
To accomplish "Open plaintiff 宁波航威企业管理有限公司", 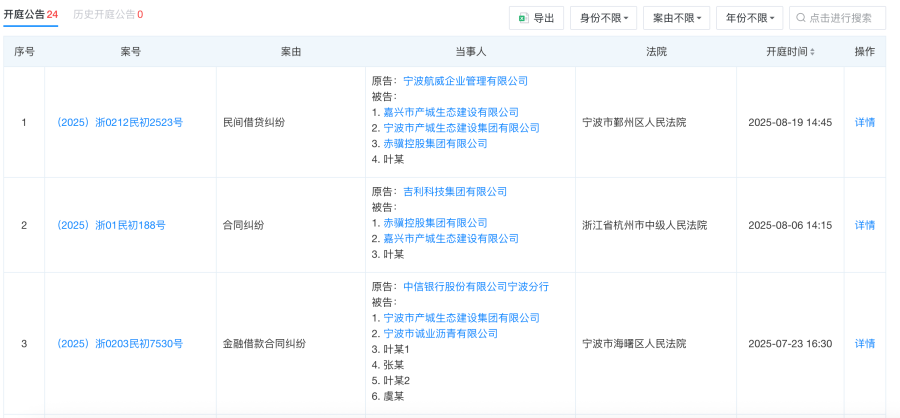I will pos(465,81).
